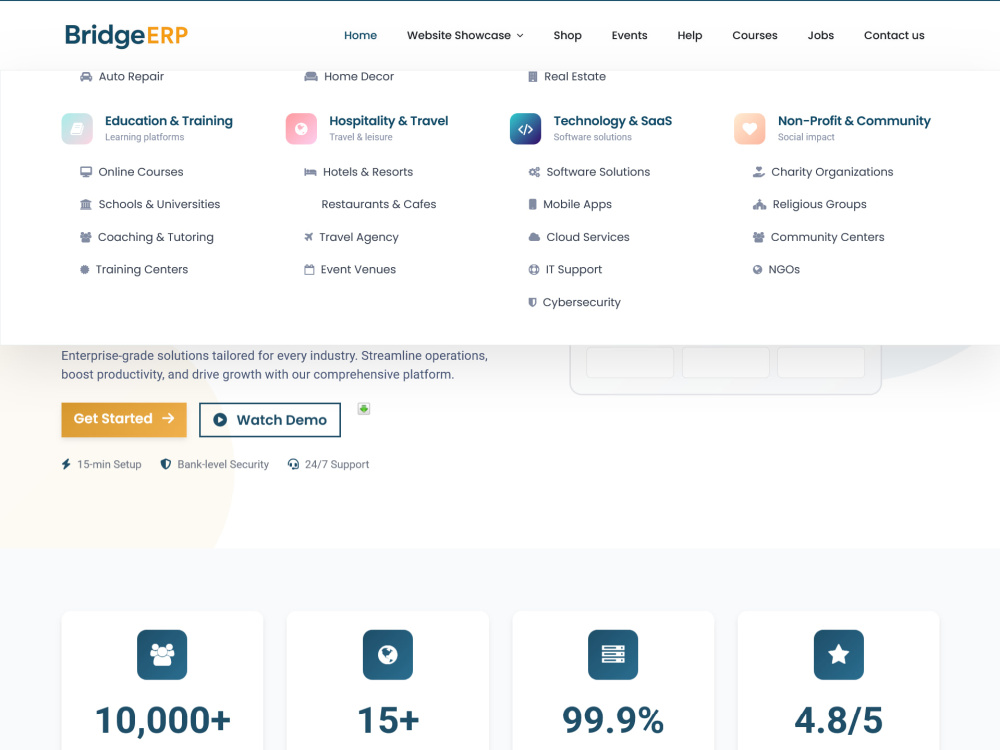Open the Technology & SaaS heading
Screen dimensions: 1000x750
[612, 121]
